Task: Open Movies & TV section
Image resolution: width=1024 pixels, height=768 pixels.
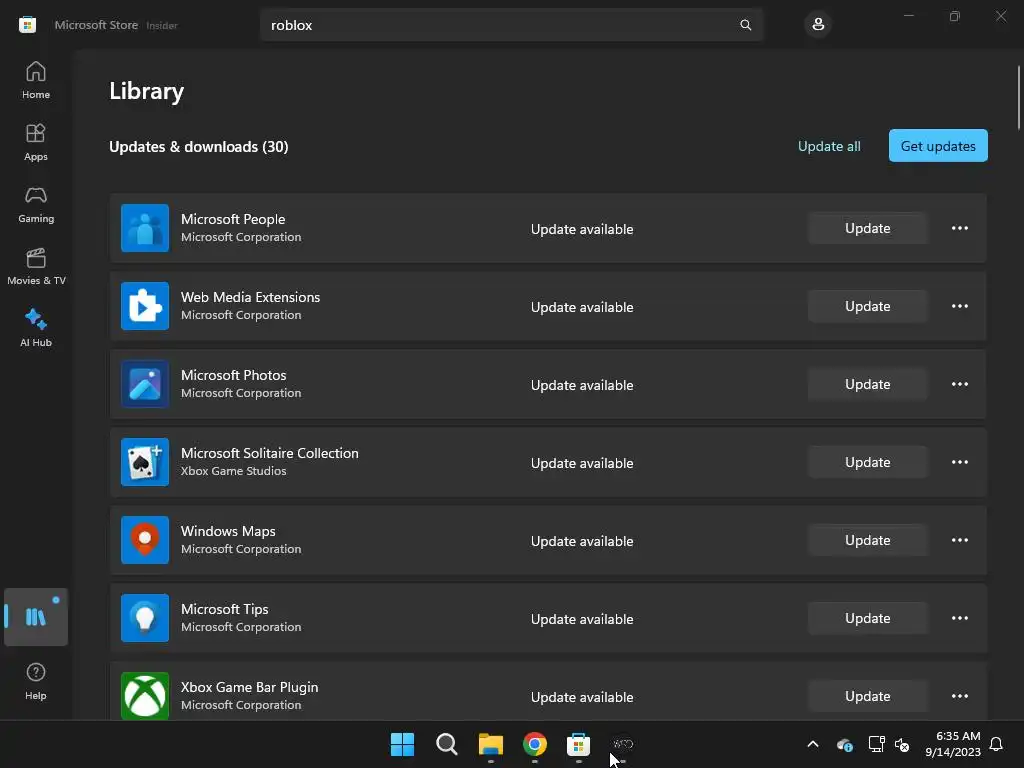Action: [36, 266]
